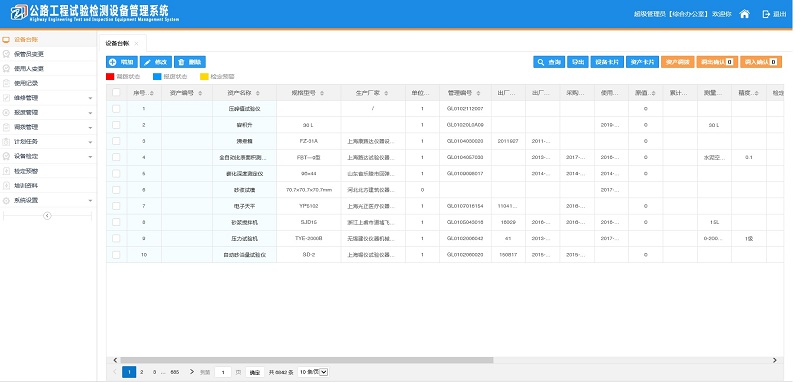Click the 修改 edit pencil button
The image size is (800, 382).
pyautogui.click(x=156, y=62)
